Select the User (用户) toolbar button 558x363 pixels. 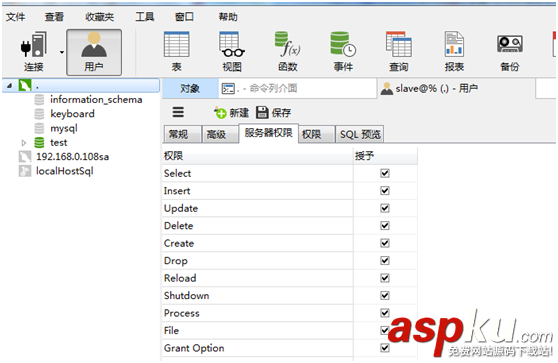click(x=94, y=52)
